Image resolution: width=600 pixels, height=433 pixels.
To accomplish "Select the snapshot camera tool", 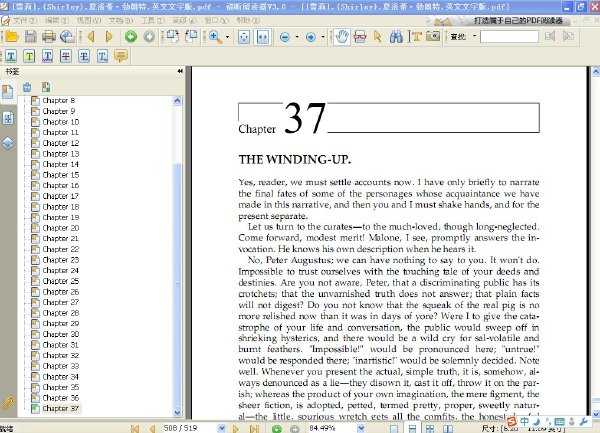I will (433, 37).
